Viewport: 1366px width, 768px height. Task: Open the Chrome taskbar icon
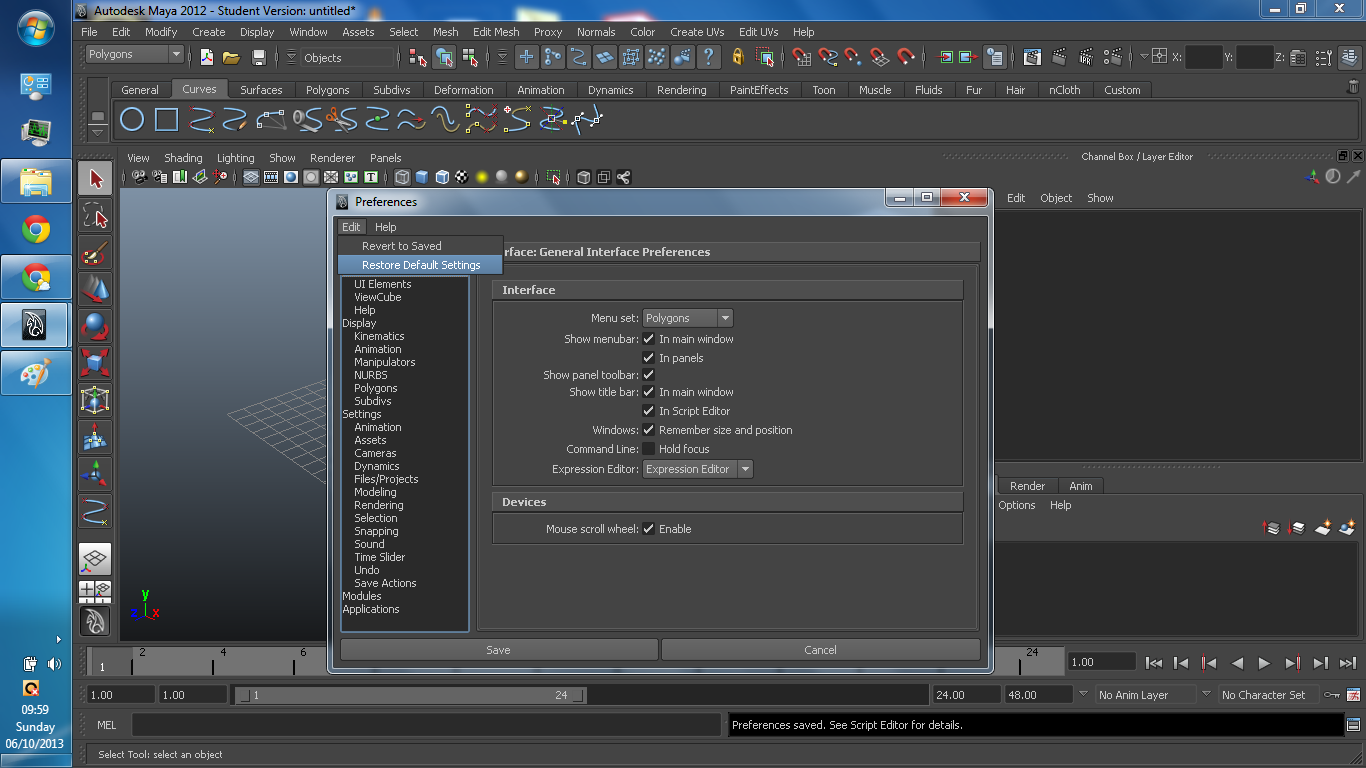(36, 231)
